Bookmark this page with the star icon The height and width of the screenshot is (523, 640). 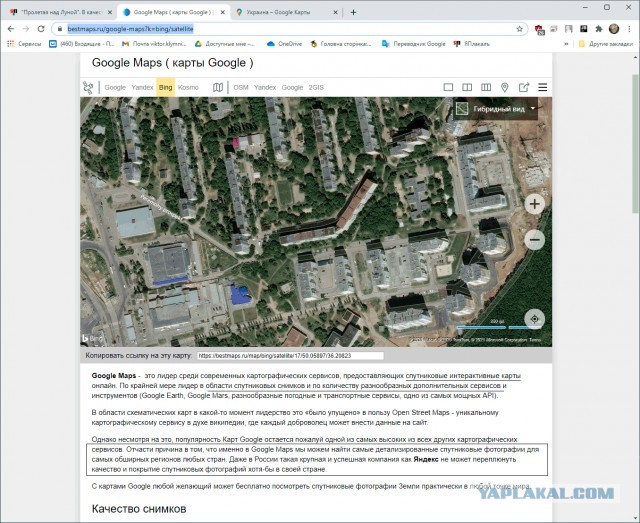pos(519,29)
